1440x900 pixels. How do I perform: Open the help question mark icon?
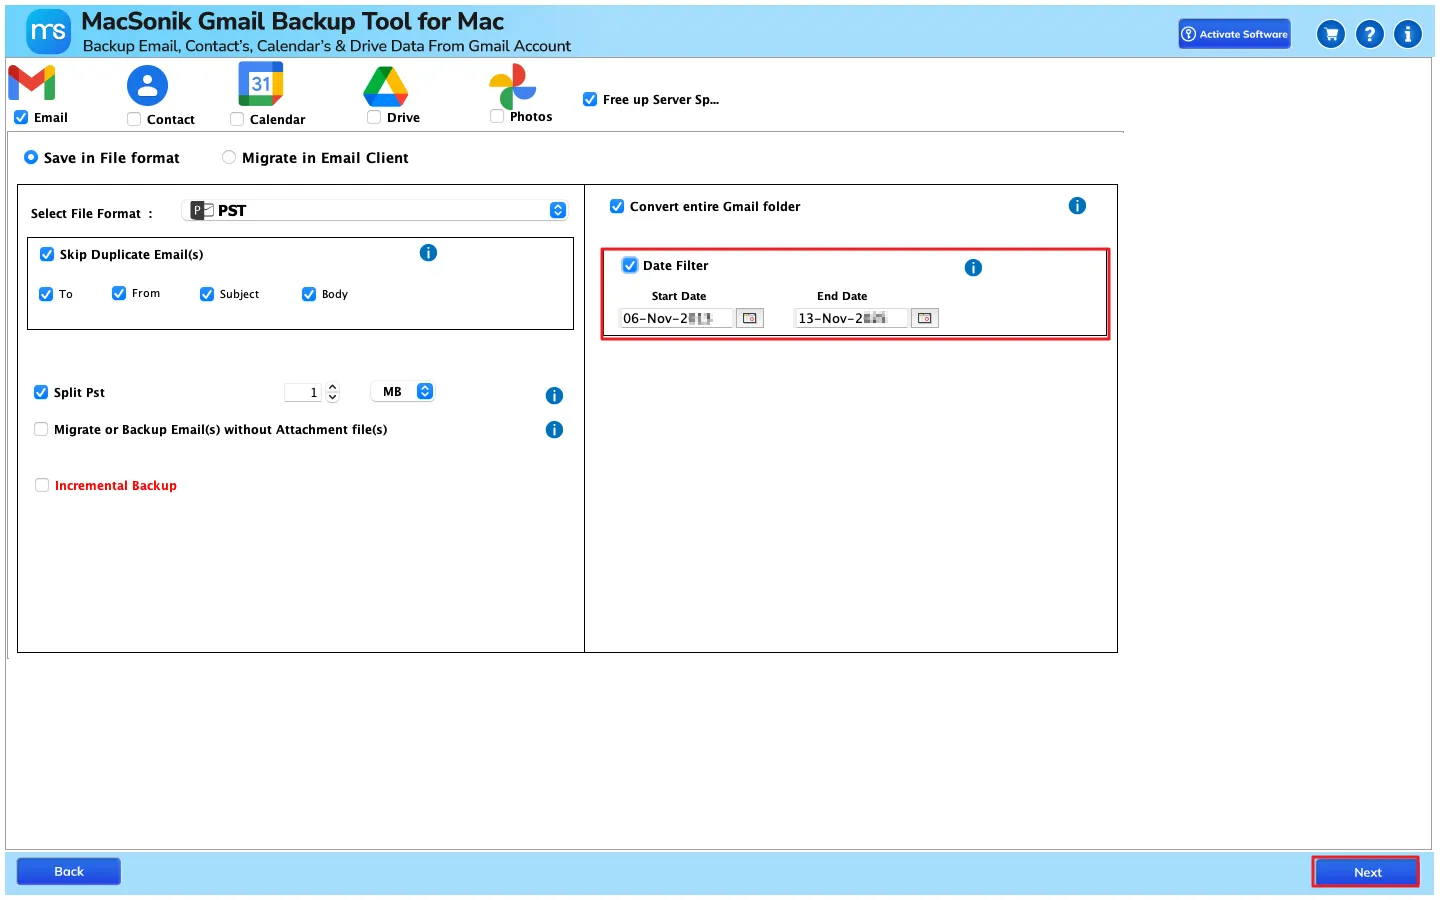click(1370, 34)
